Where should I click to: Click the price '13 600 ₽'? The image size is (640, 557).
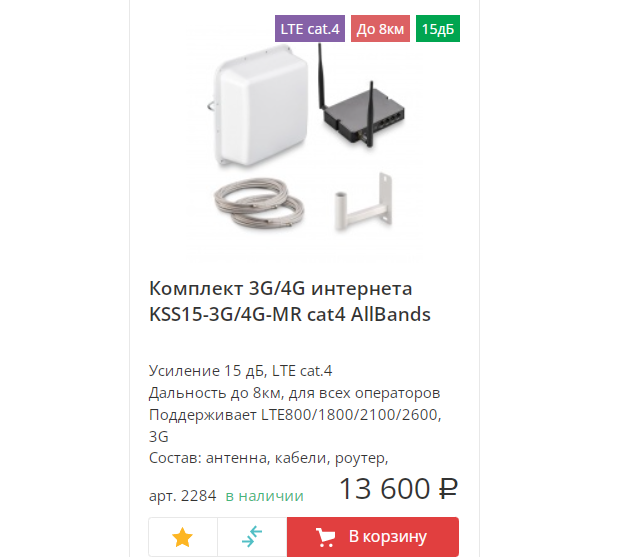(399, 488)
